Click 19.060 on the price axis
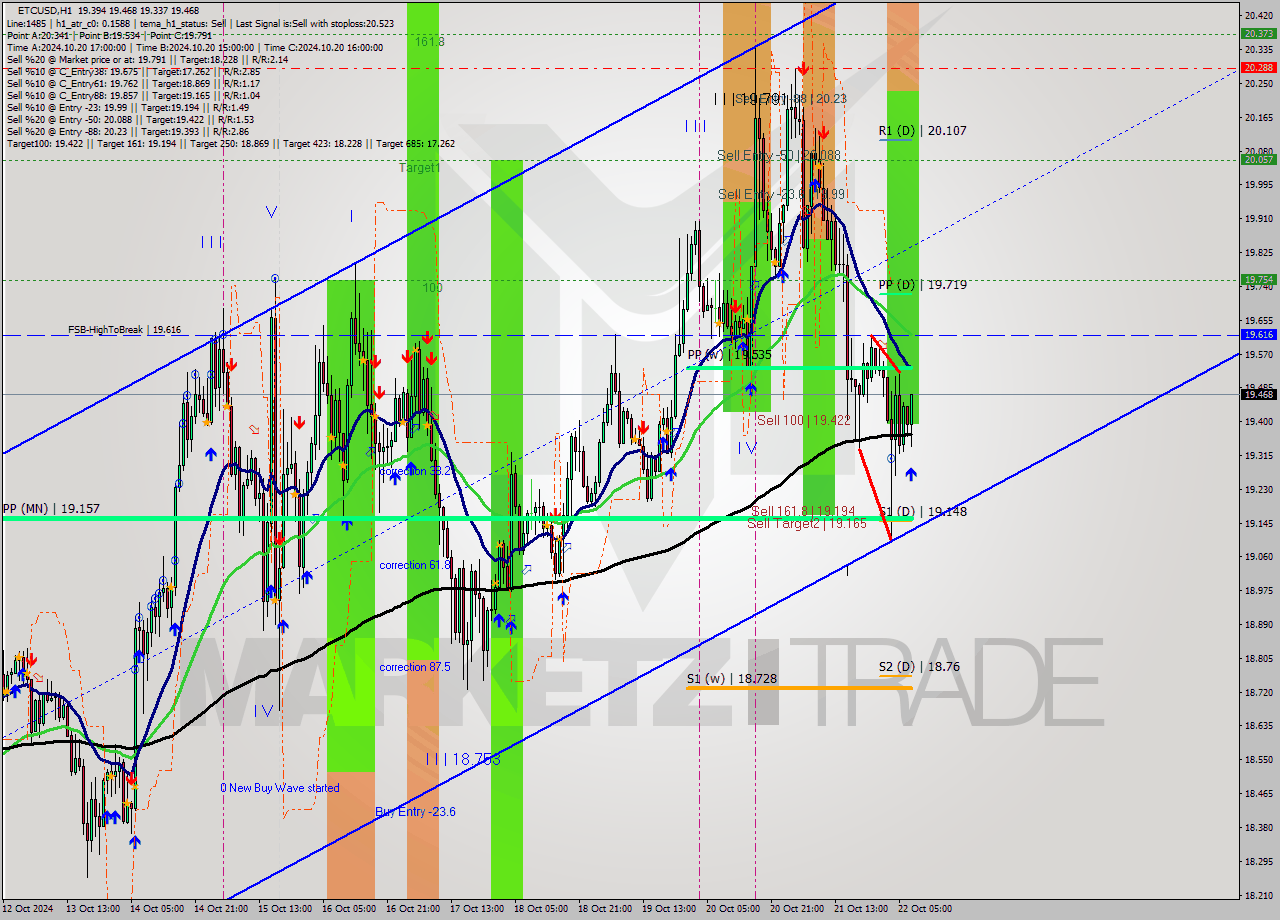Screen dimensions: 1280x920 click(x=1258, y=557)
